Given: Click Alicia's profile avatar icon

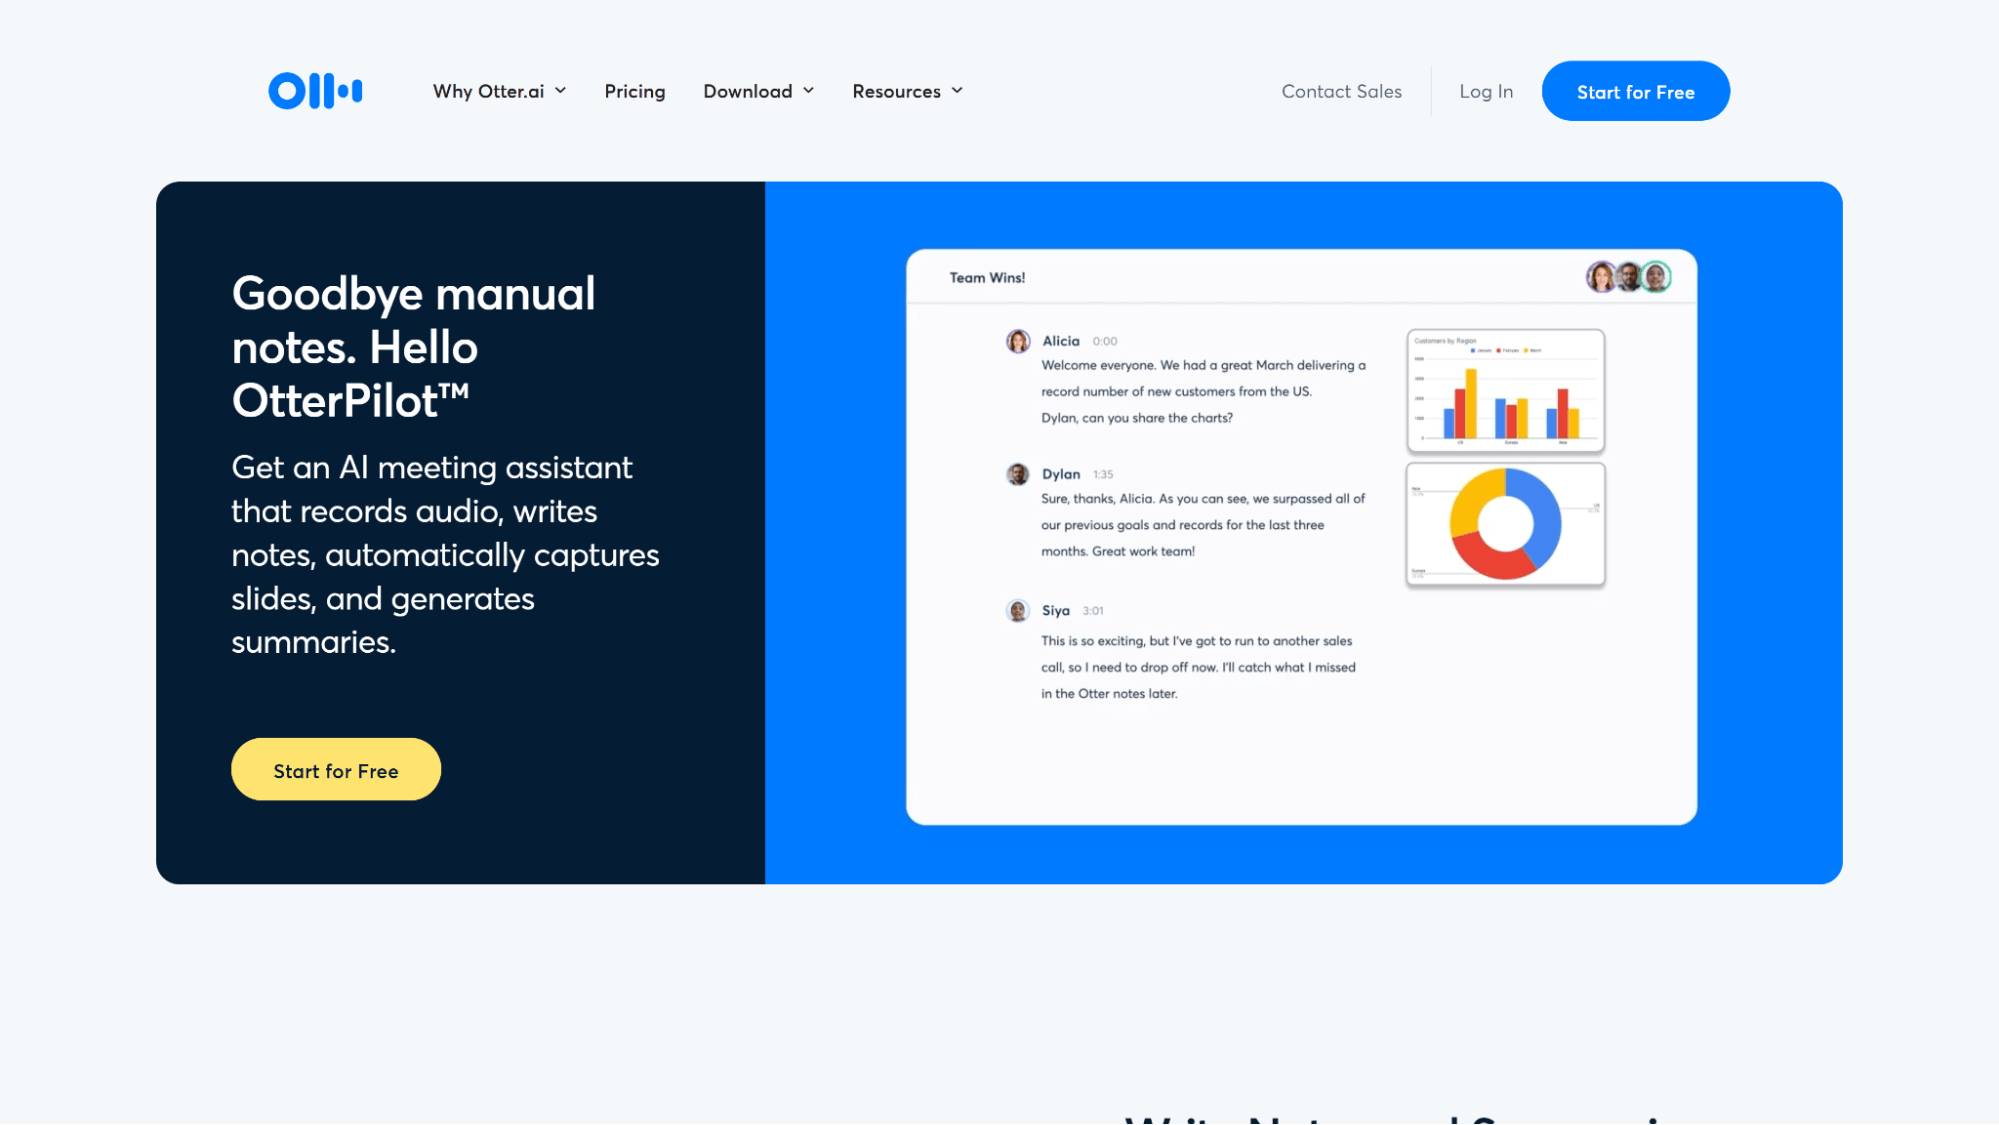Looking at the screenshot, I should point(1019,339).
